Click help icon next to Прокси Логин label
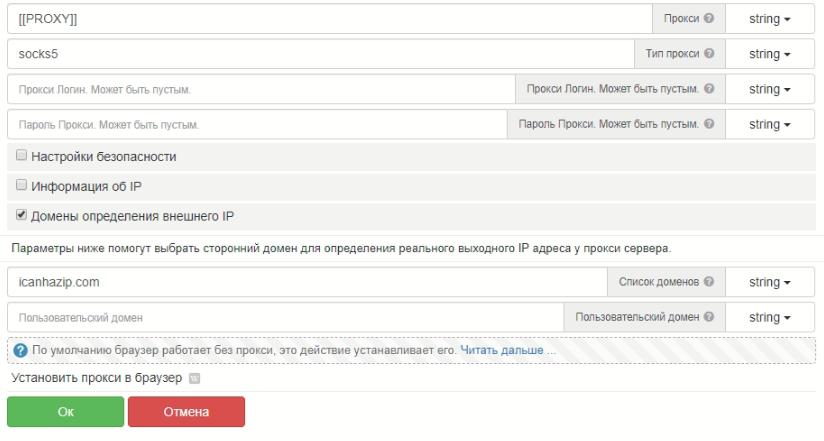Viewport: 824px width, 441px height. tap(709, 89)
